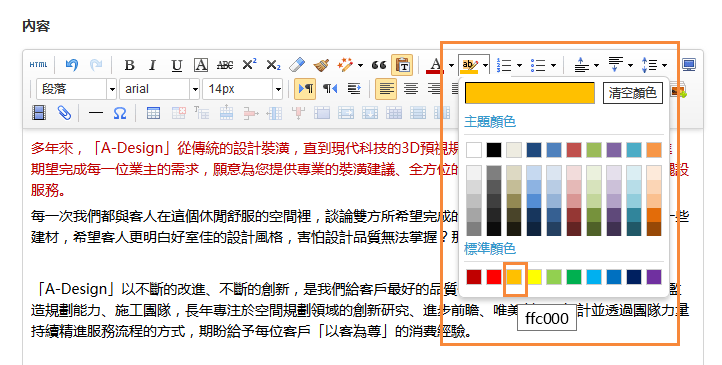This screenshot has height=365, width=722.
Task: Pick the purple standard color swatch
Action: (x=654, y=277)
